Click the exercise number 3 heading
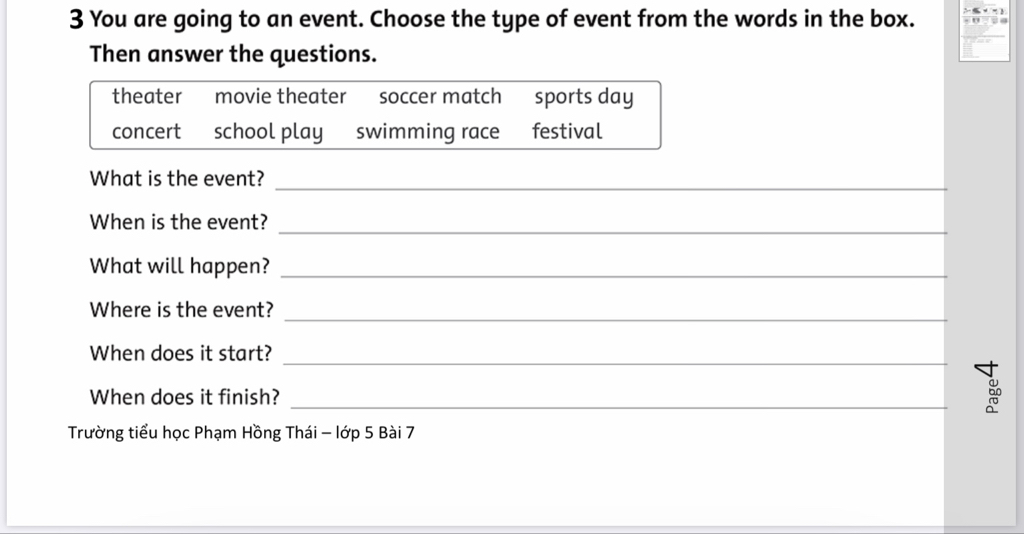Screen dimensions: 1024x534 point(76,20)
